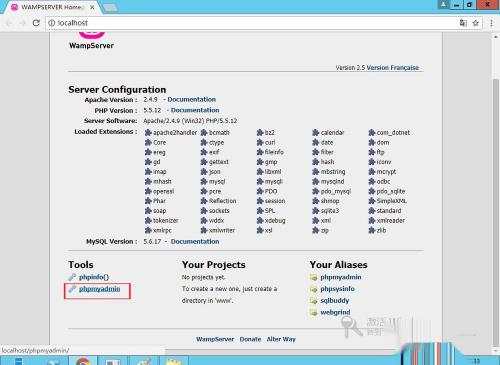Open the webgrind alias

coord(335,312)
